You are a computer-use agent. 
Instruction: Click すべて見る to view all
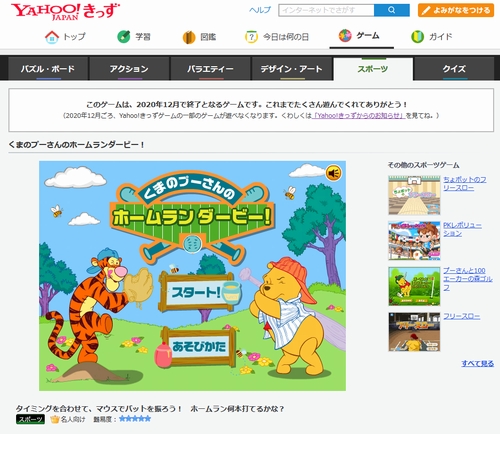tap(477, 363)
